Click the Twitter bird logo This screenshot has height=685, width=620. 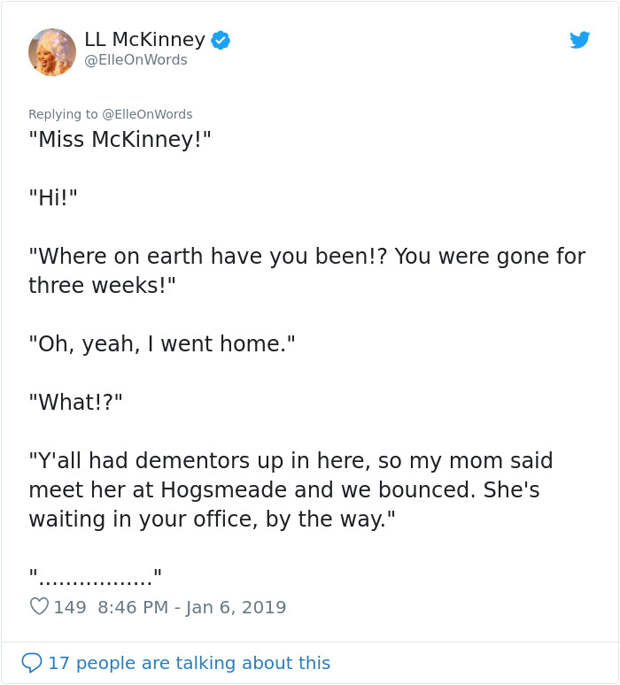580,40
